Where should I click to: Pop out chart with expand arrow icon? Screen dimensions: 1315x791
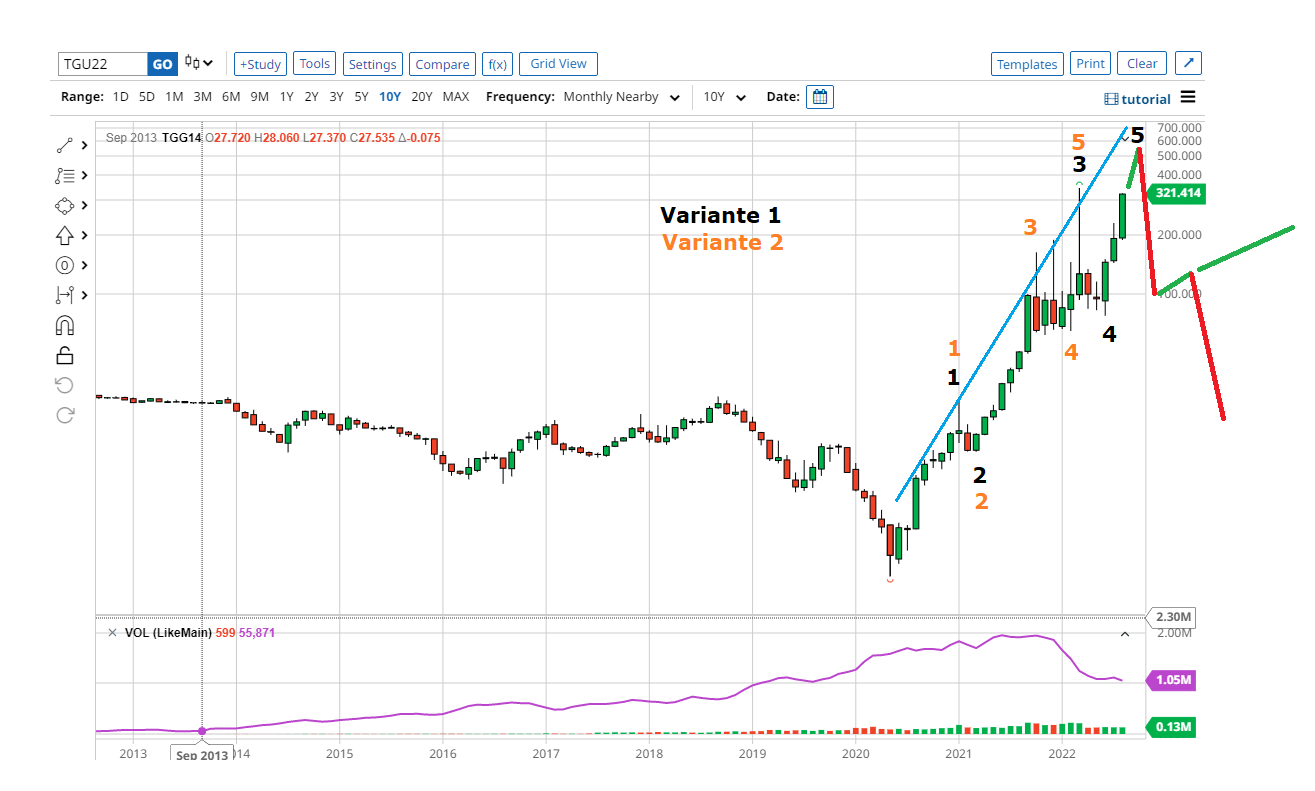1188,63
